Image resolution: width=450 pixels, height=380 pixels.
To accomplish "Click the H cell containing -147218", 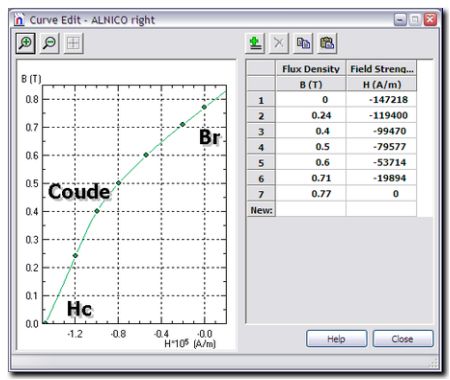I will 381,100.
